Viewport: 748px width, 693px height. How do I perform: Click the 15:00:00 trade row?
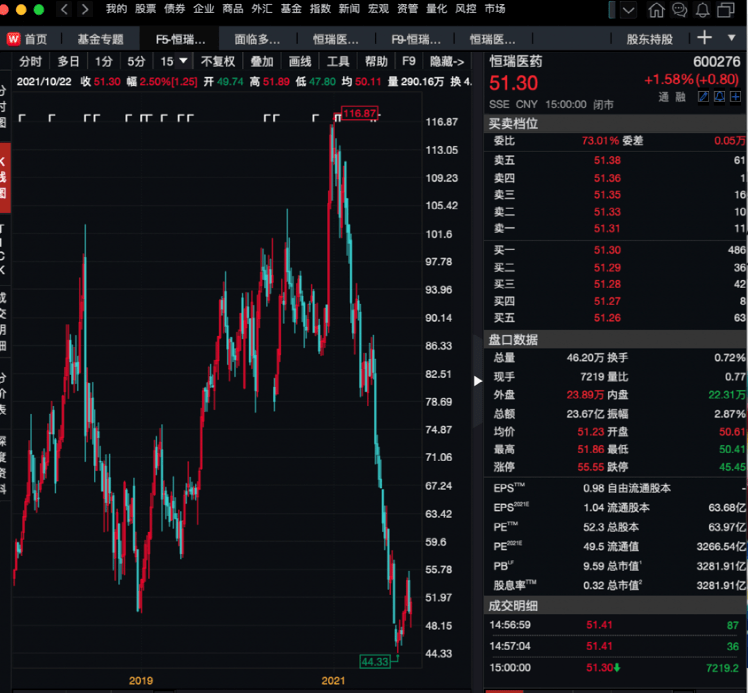pyautogui.click(x=615, y=668)
